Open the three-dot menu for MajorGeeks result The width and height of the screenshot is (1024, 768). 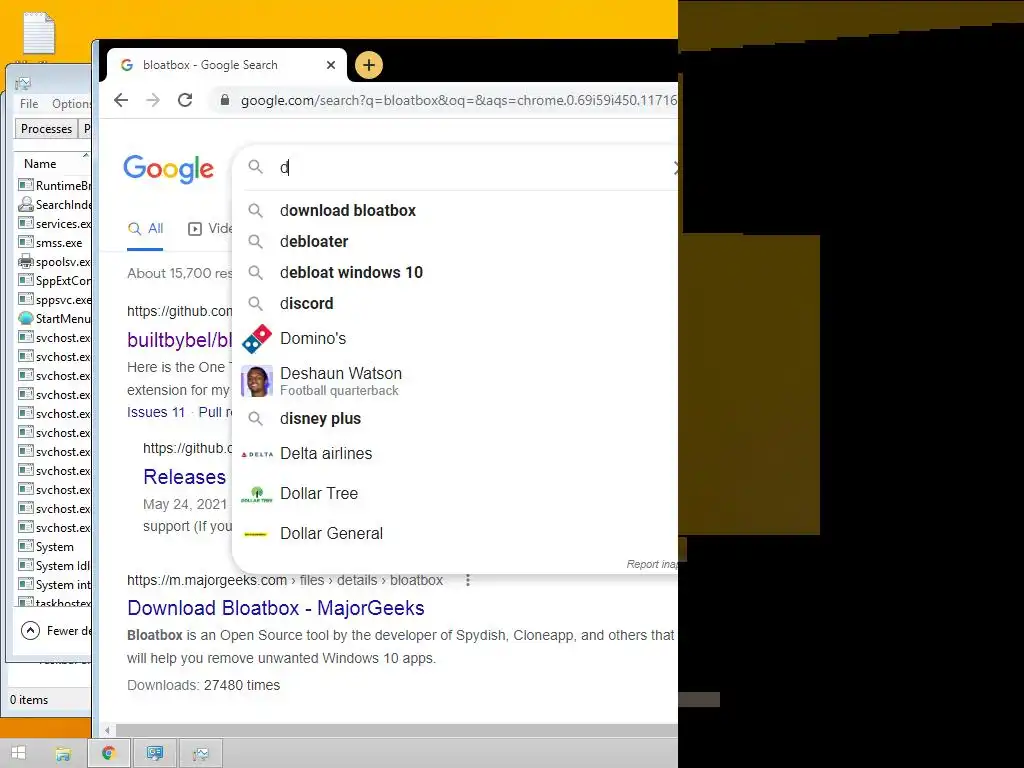[x=468, y=580]
